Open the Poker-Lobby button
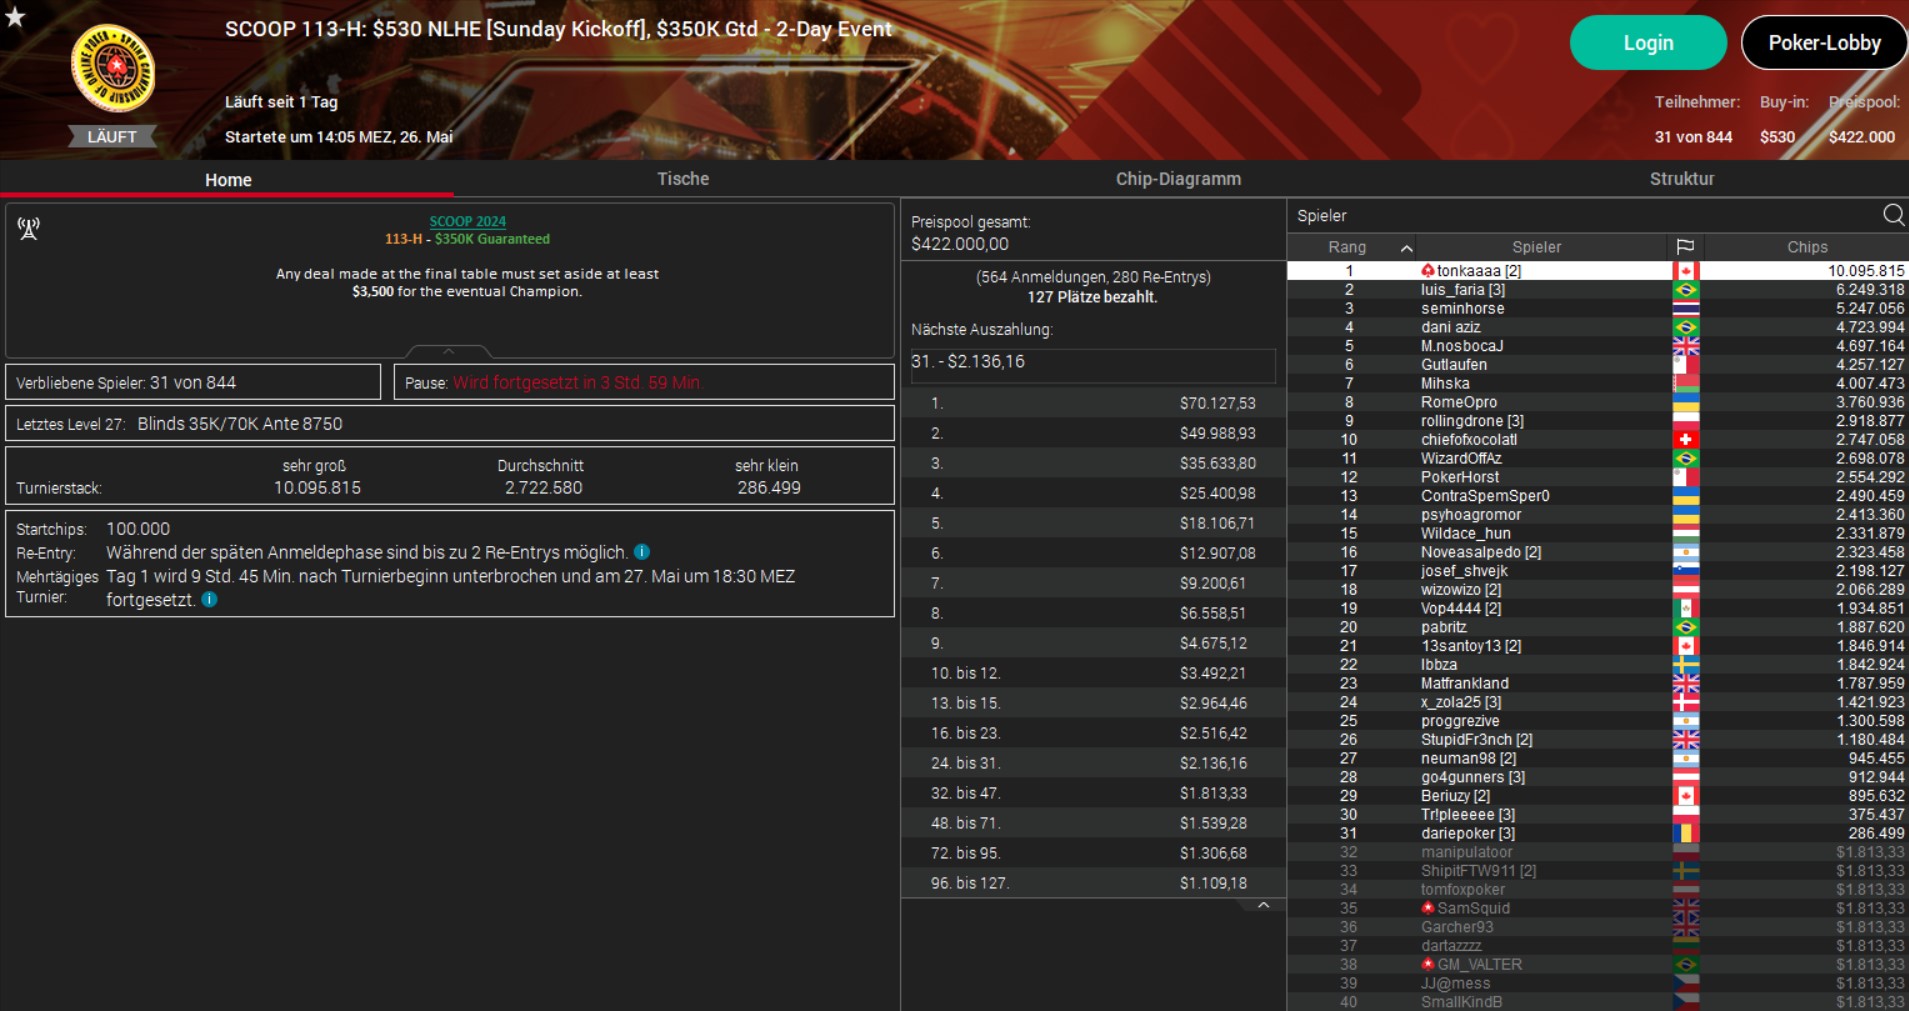Screen dimensions: 1909x1011 point(1824,43)
